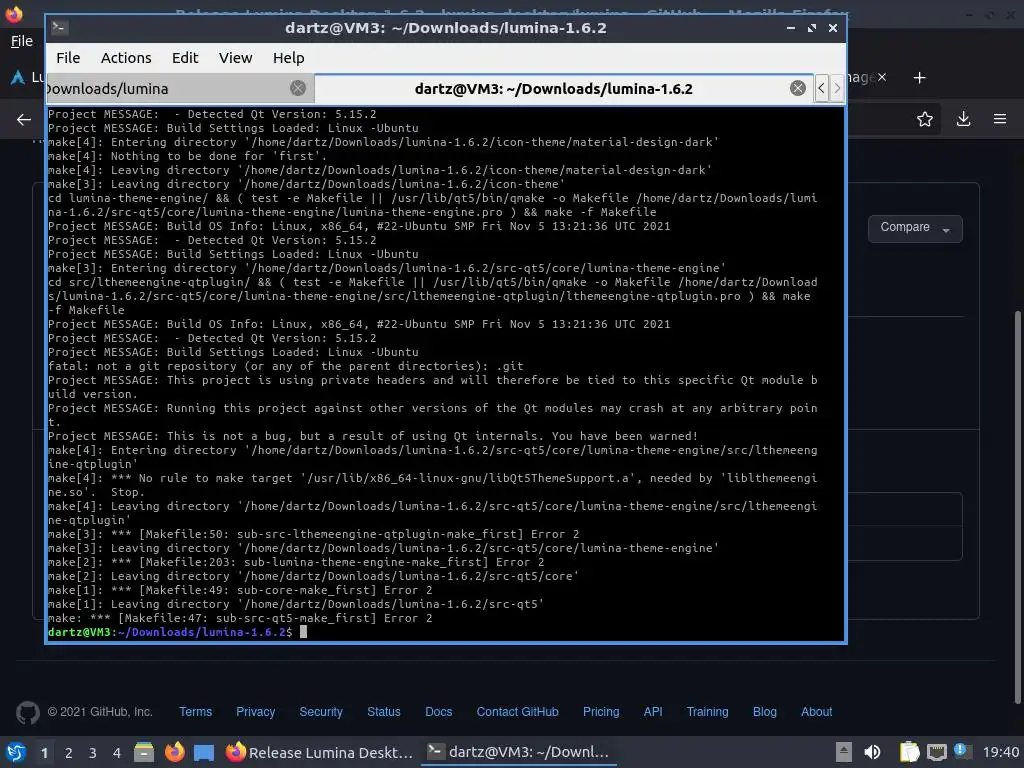Screen dimensions: 1024x768
Task: Launch the file manager from the taskbar
Action: click(144, 752)
